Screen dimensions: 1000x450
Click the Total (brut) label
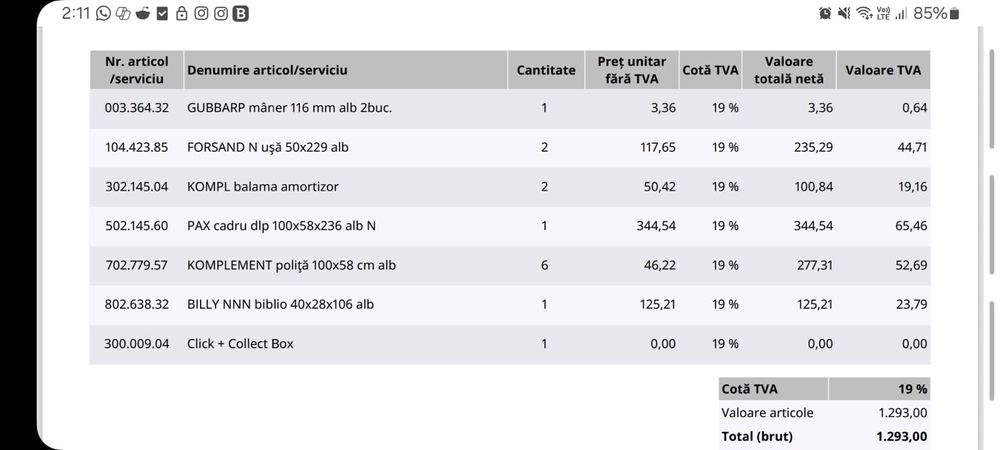758,436
